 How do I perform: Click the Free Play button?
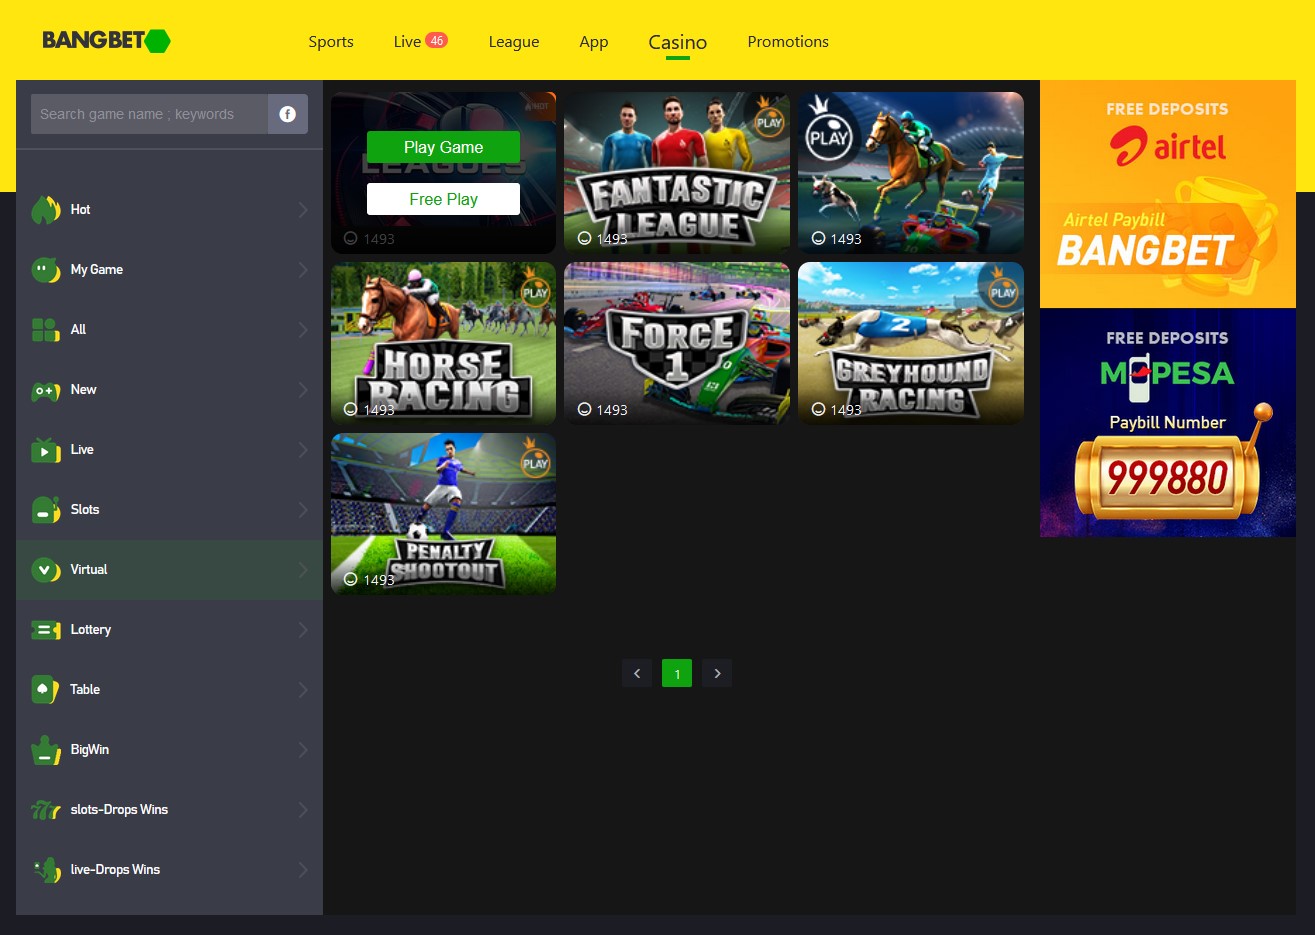[x=443, y=199]
